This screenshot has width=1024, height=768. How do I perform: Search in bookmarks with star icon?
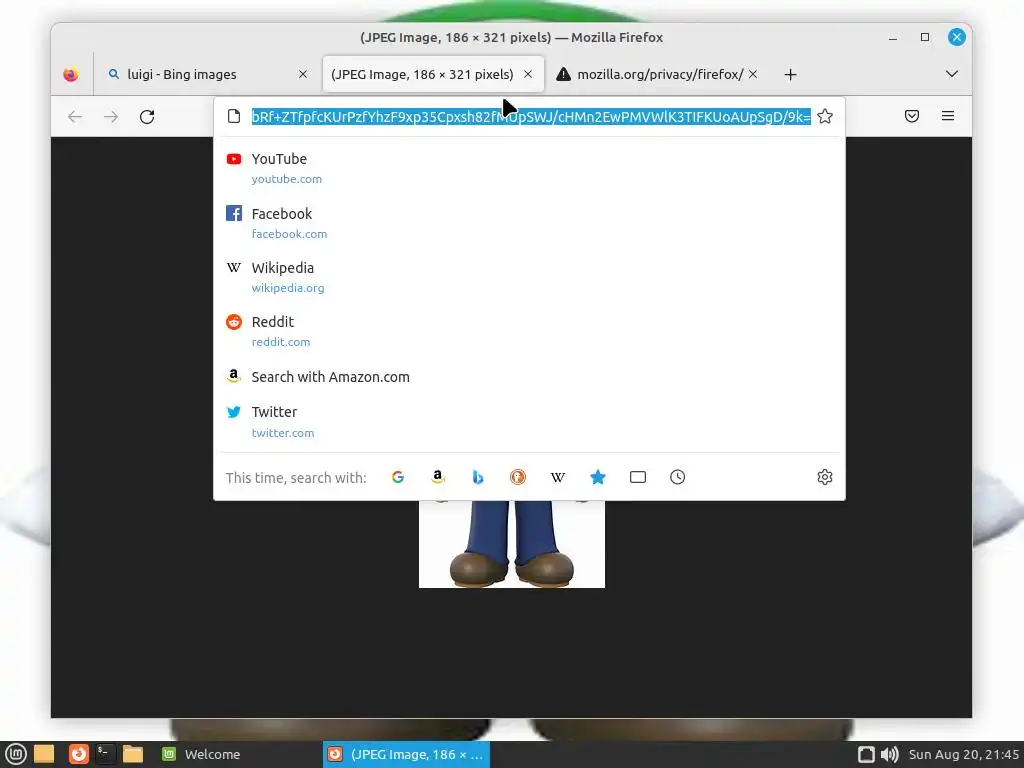598,477
